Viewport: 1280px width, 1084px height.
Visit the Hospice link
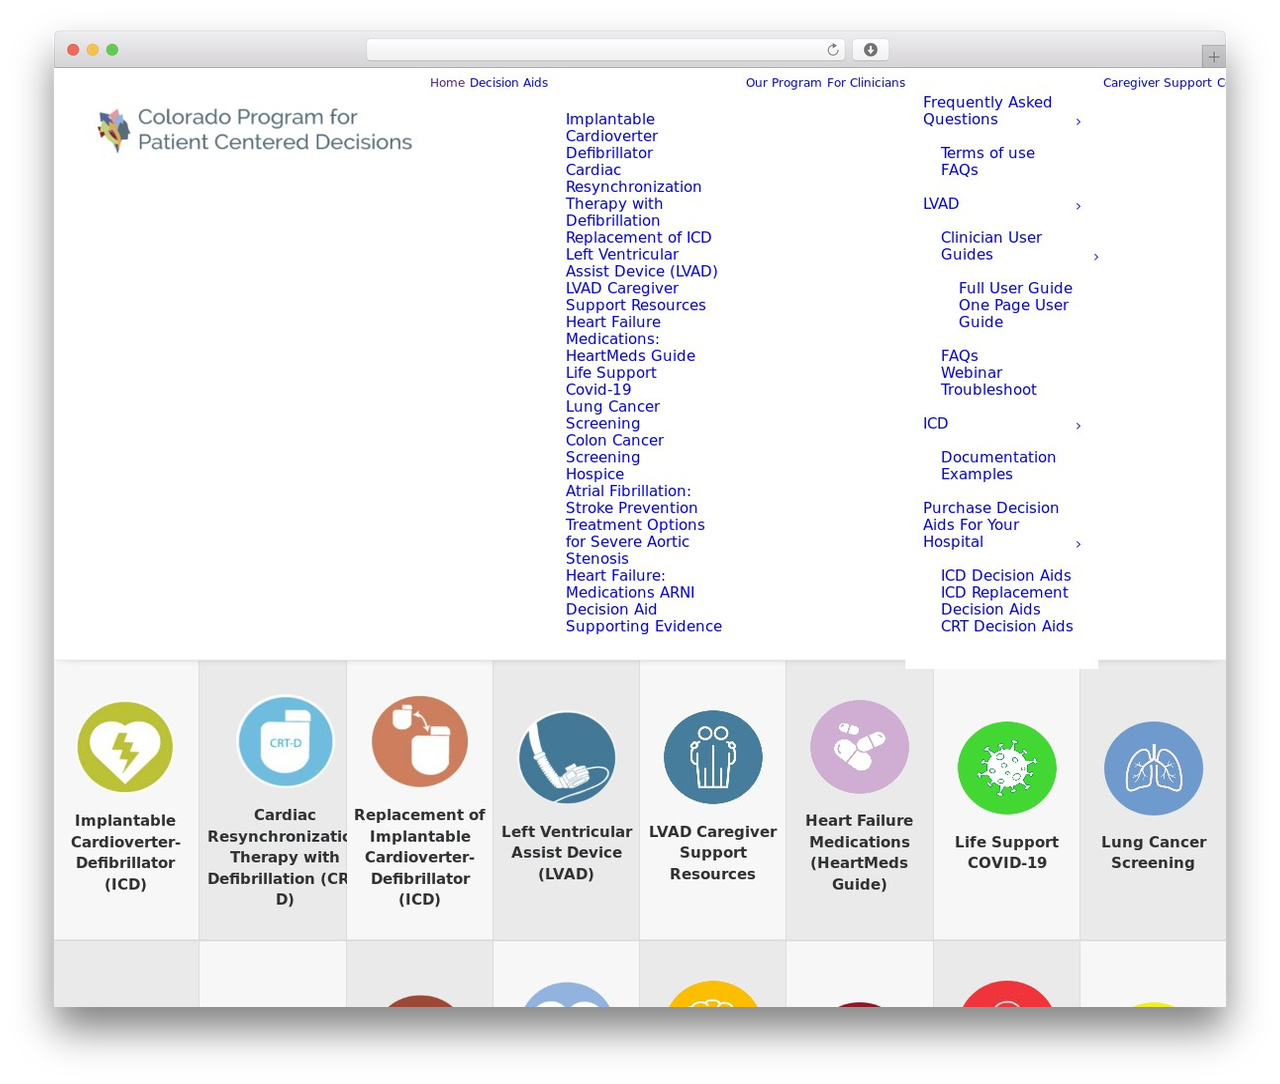[595, 475]
